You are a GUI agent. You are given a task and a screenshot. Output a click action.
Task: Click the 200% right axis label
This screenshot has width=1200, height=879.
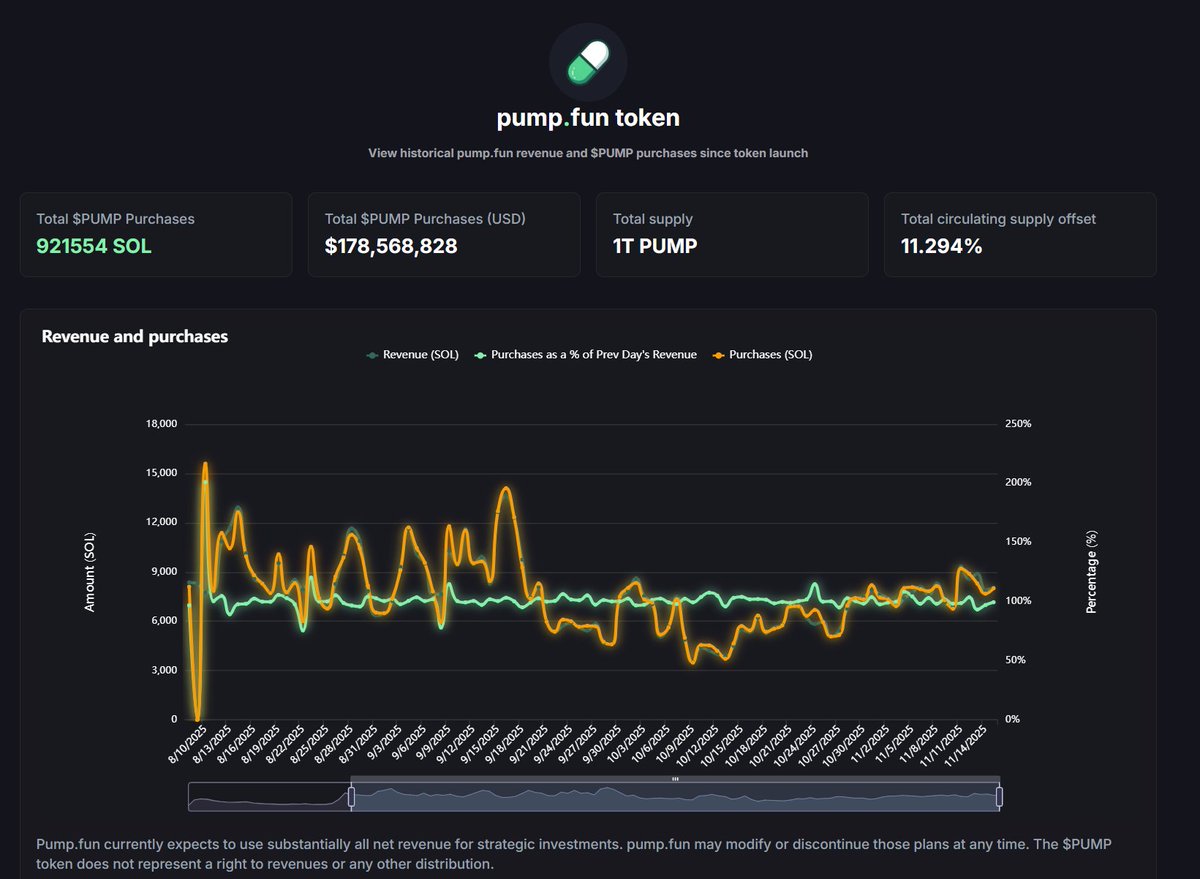[1018, 483]
